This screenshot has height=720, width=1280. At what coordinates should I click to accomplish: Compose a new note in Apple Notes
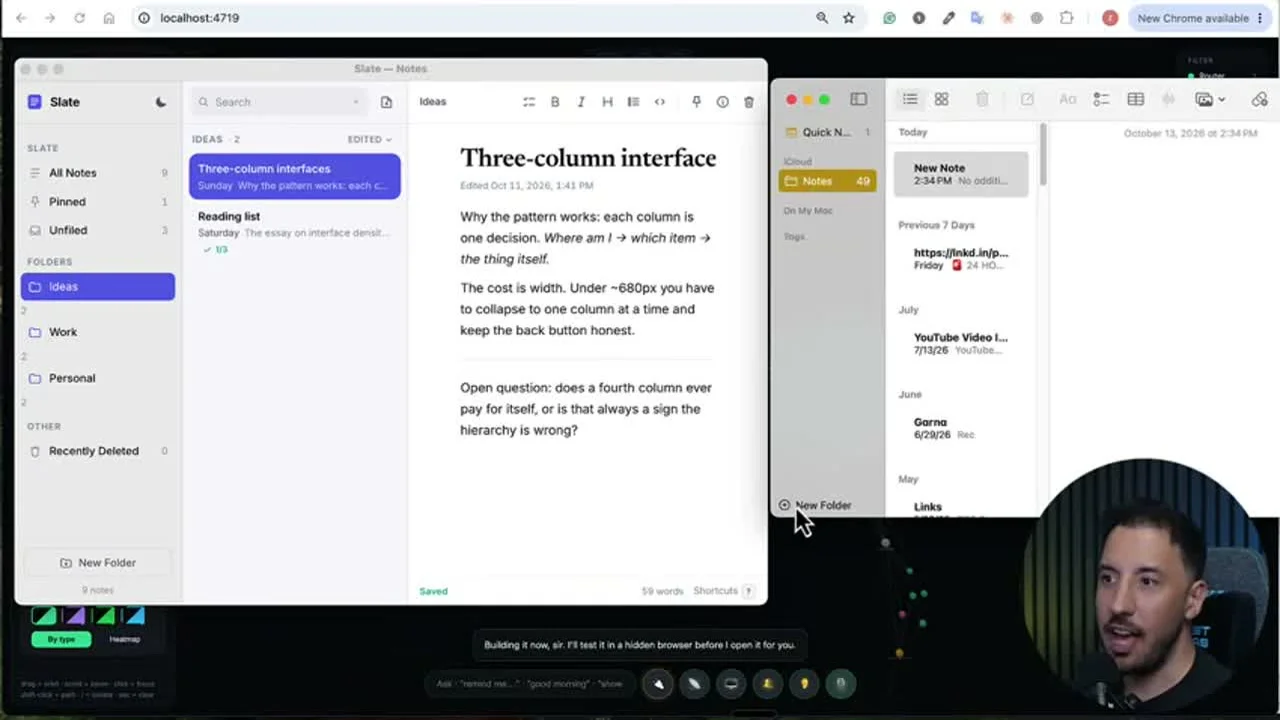(1027, 99)
